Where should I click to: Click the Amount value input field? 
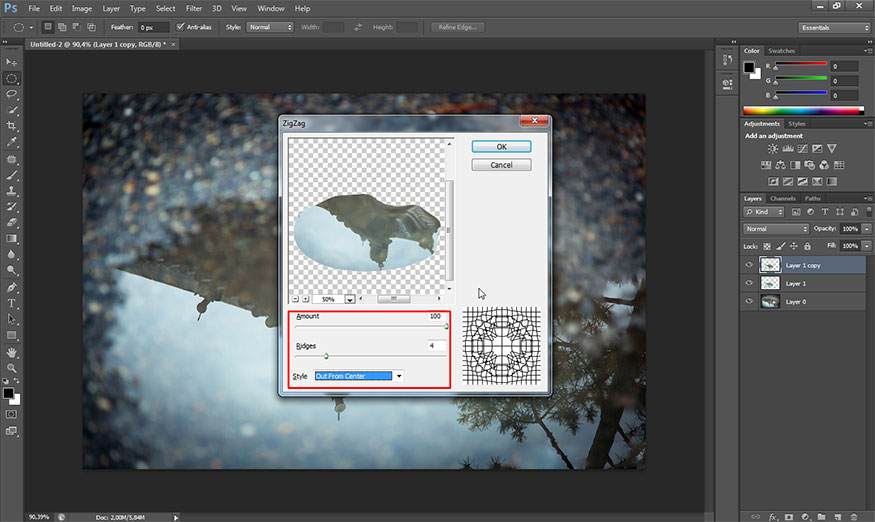(434, 316)
